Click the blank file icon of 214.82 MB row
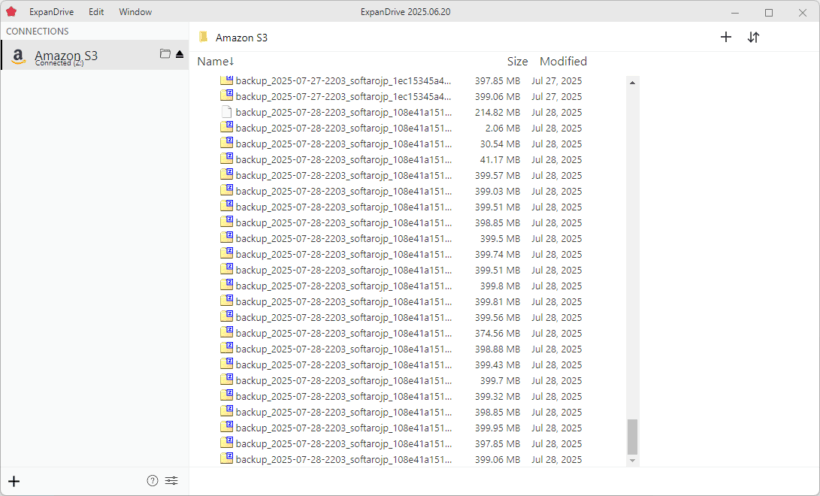The image size is (820, 496). coord(226,112)
